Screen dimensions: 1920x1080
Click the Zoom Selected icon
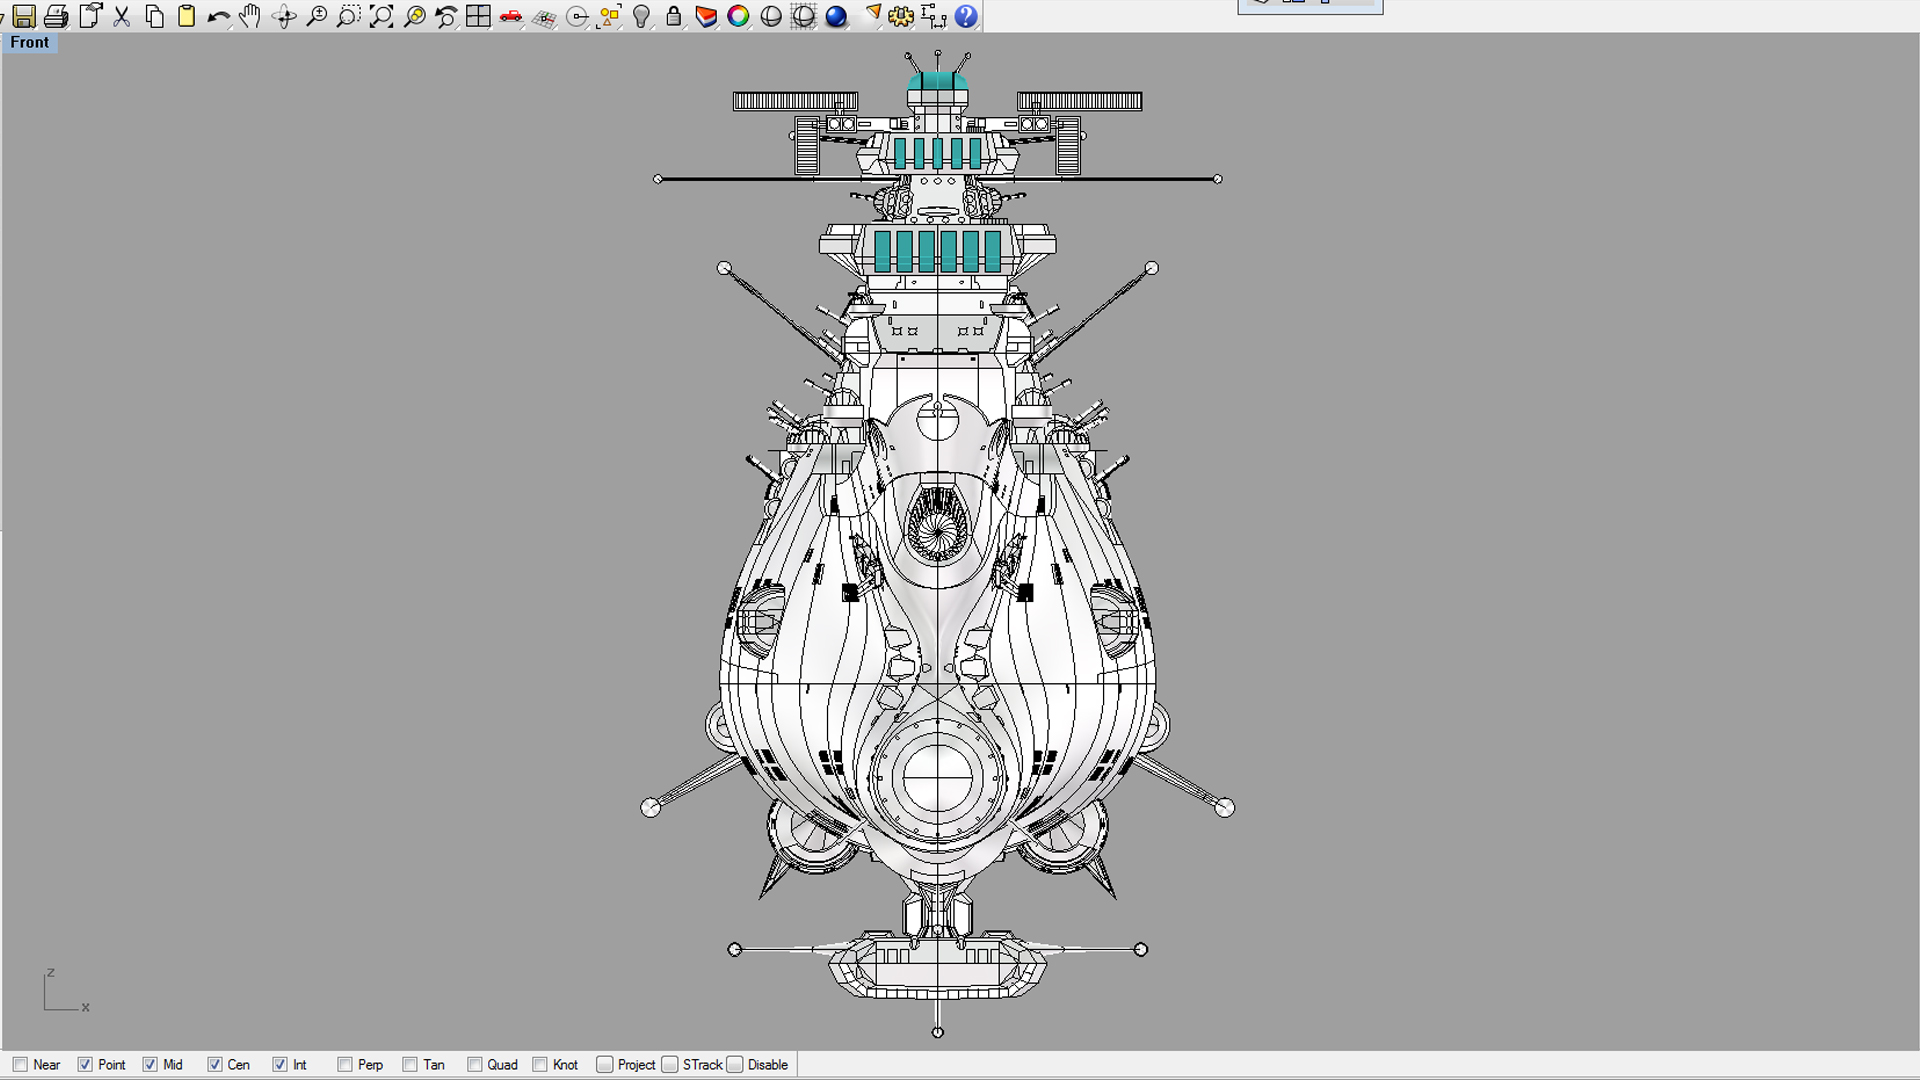pyautogui.click(x=414, y=16)
